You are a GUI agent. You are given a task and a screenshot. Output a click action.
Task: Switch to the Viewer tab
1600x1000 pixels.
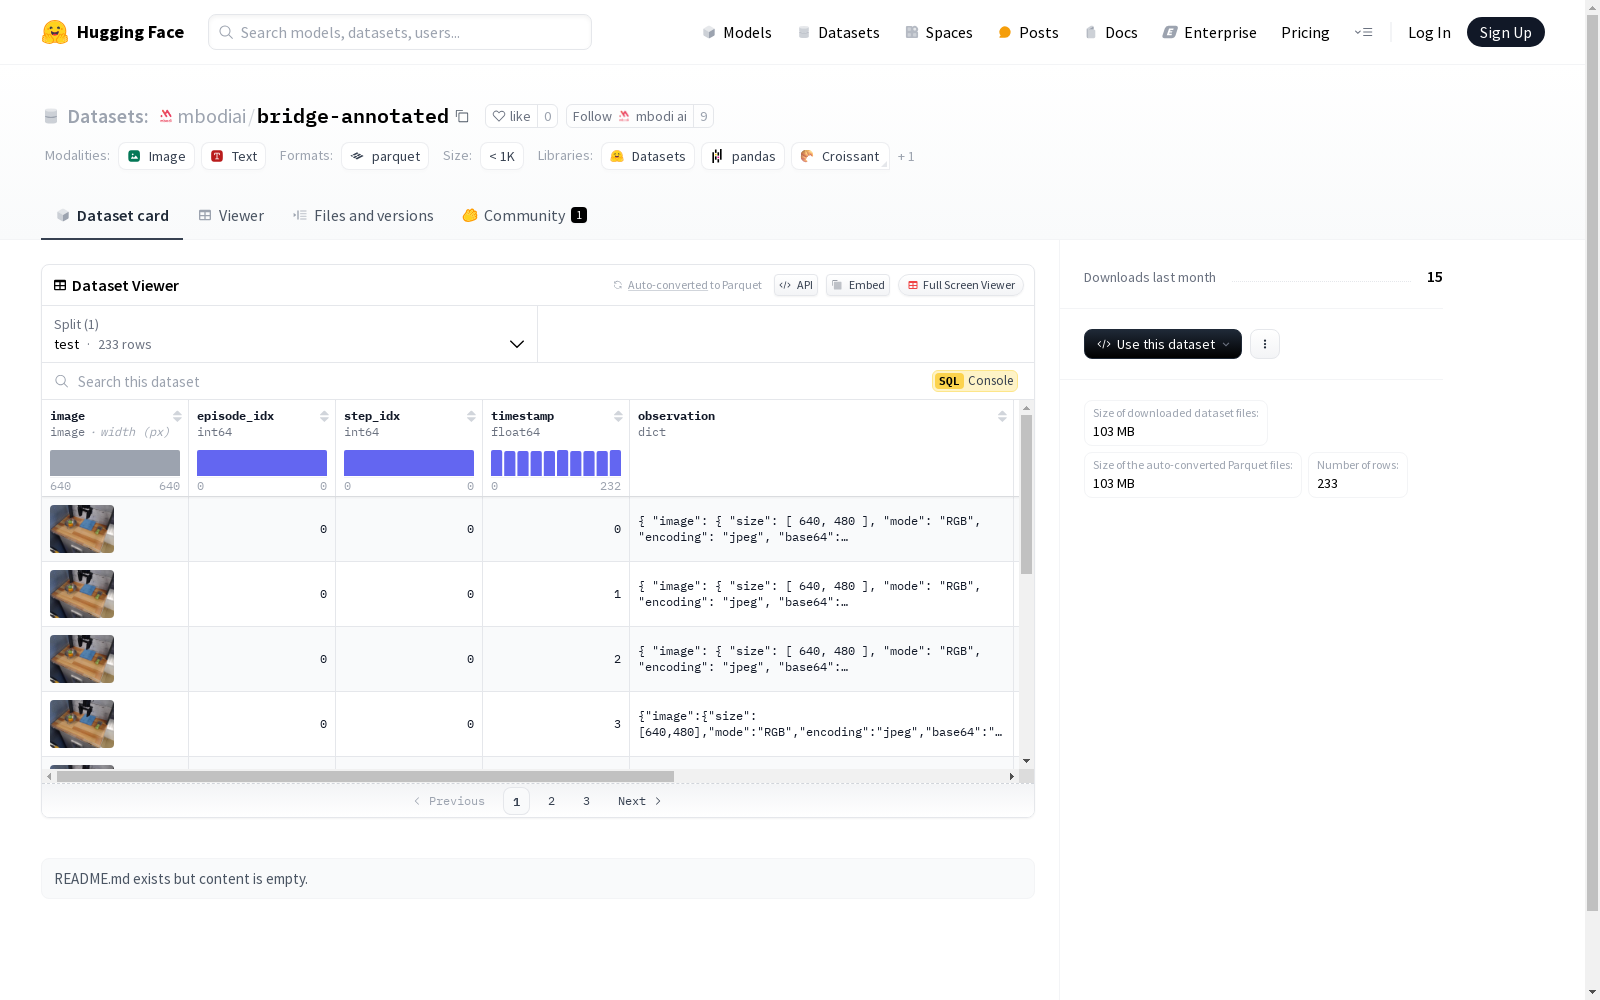[231, 215]
